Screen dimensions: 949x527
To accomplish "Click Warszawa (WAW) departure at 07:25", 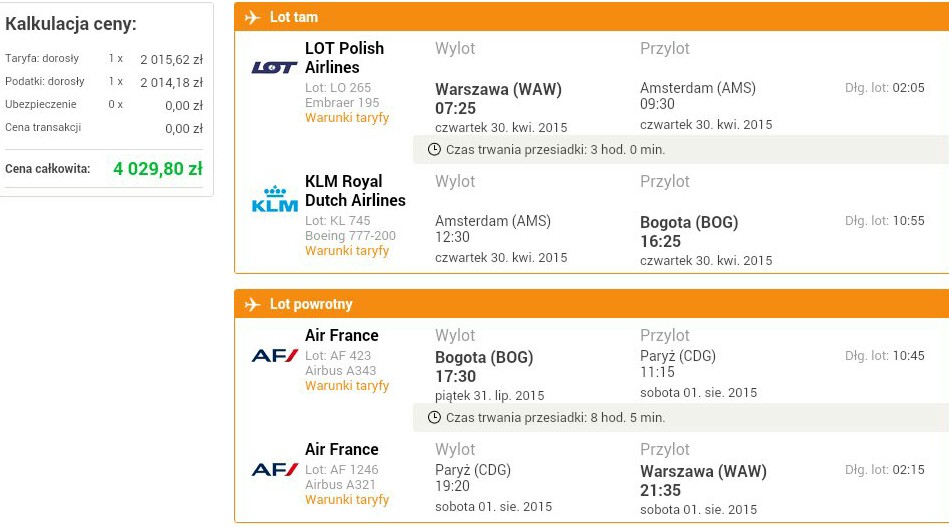I will (x=498, y=99).
